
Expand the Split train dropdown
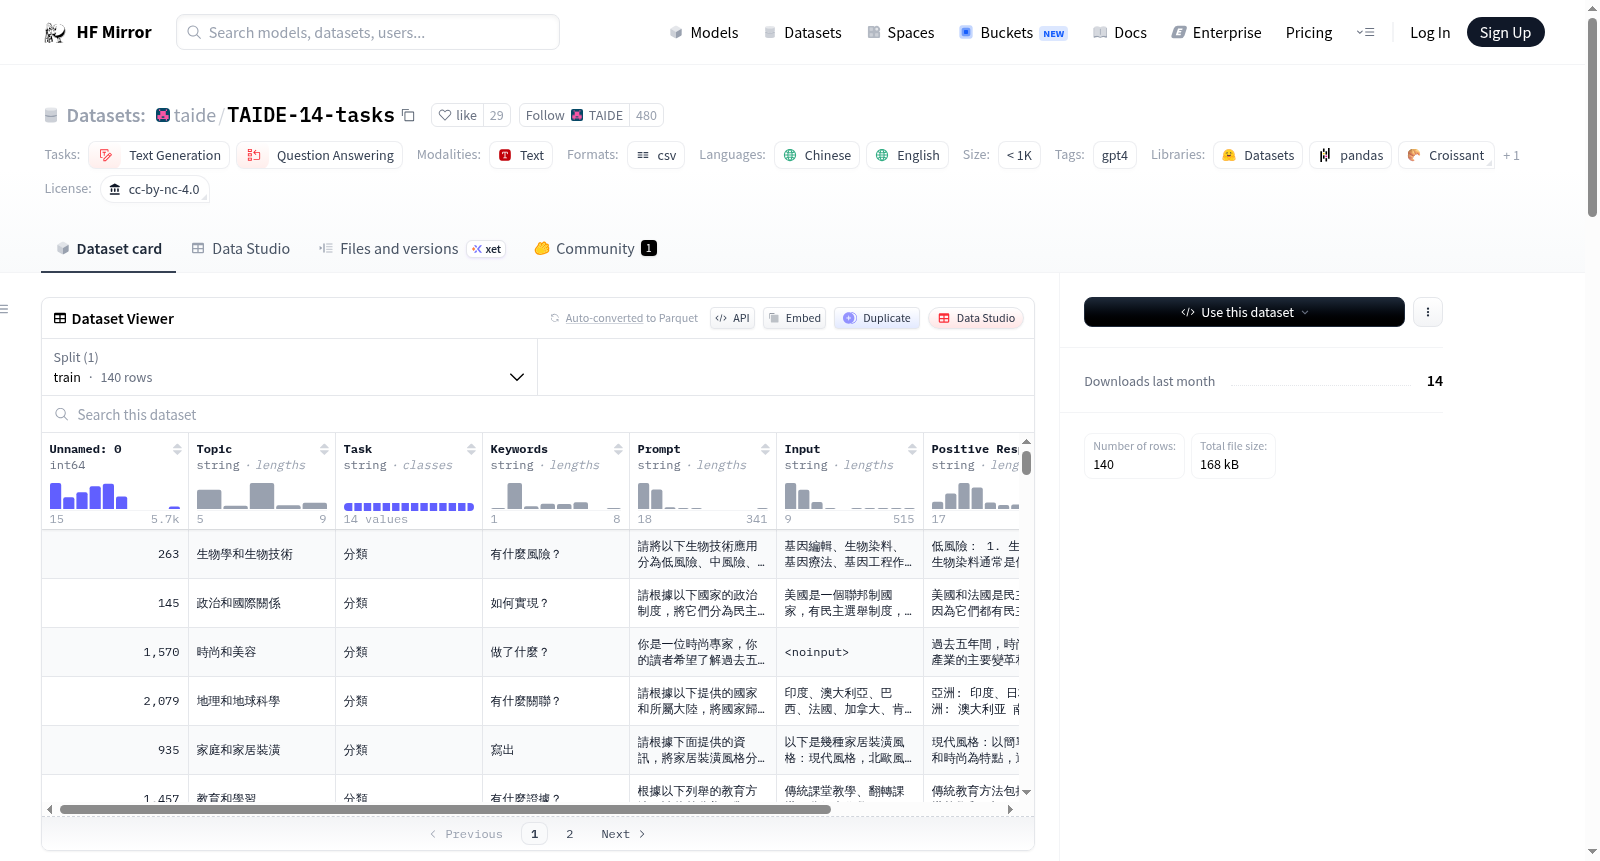point(289,367)
